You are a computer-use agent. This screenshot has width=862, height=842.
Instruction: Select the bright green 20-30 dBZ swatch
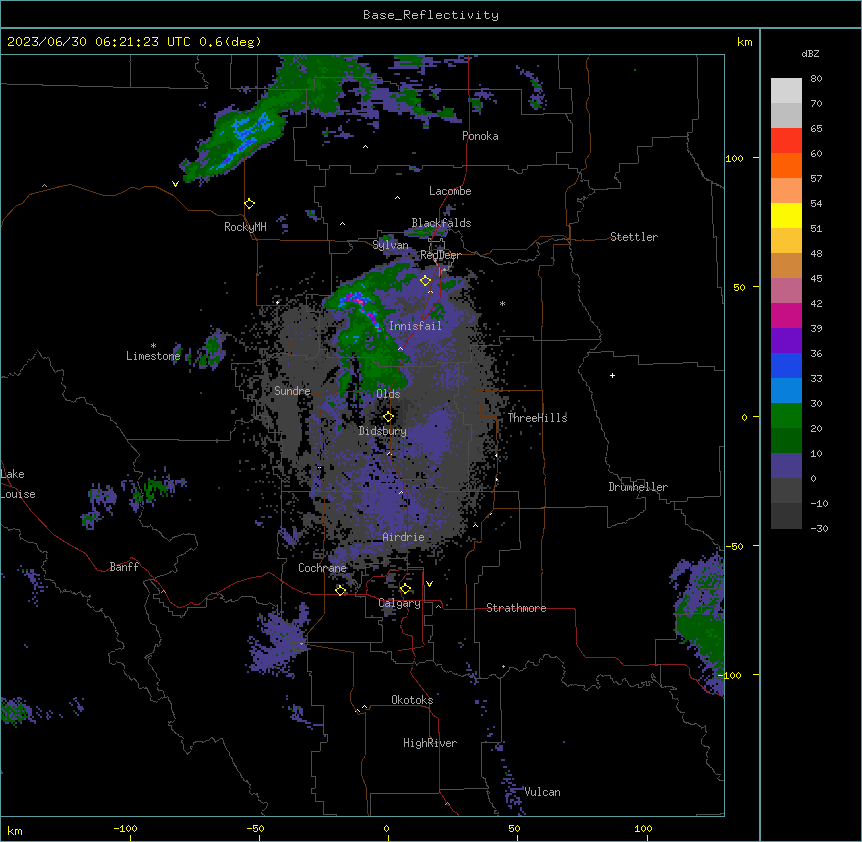point(786,416)
